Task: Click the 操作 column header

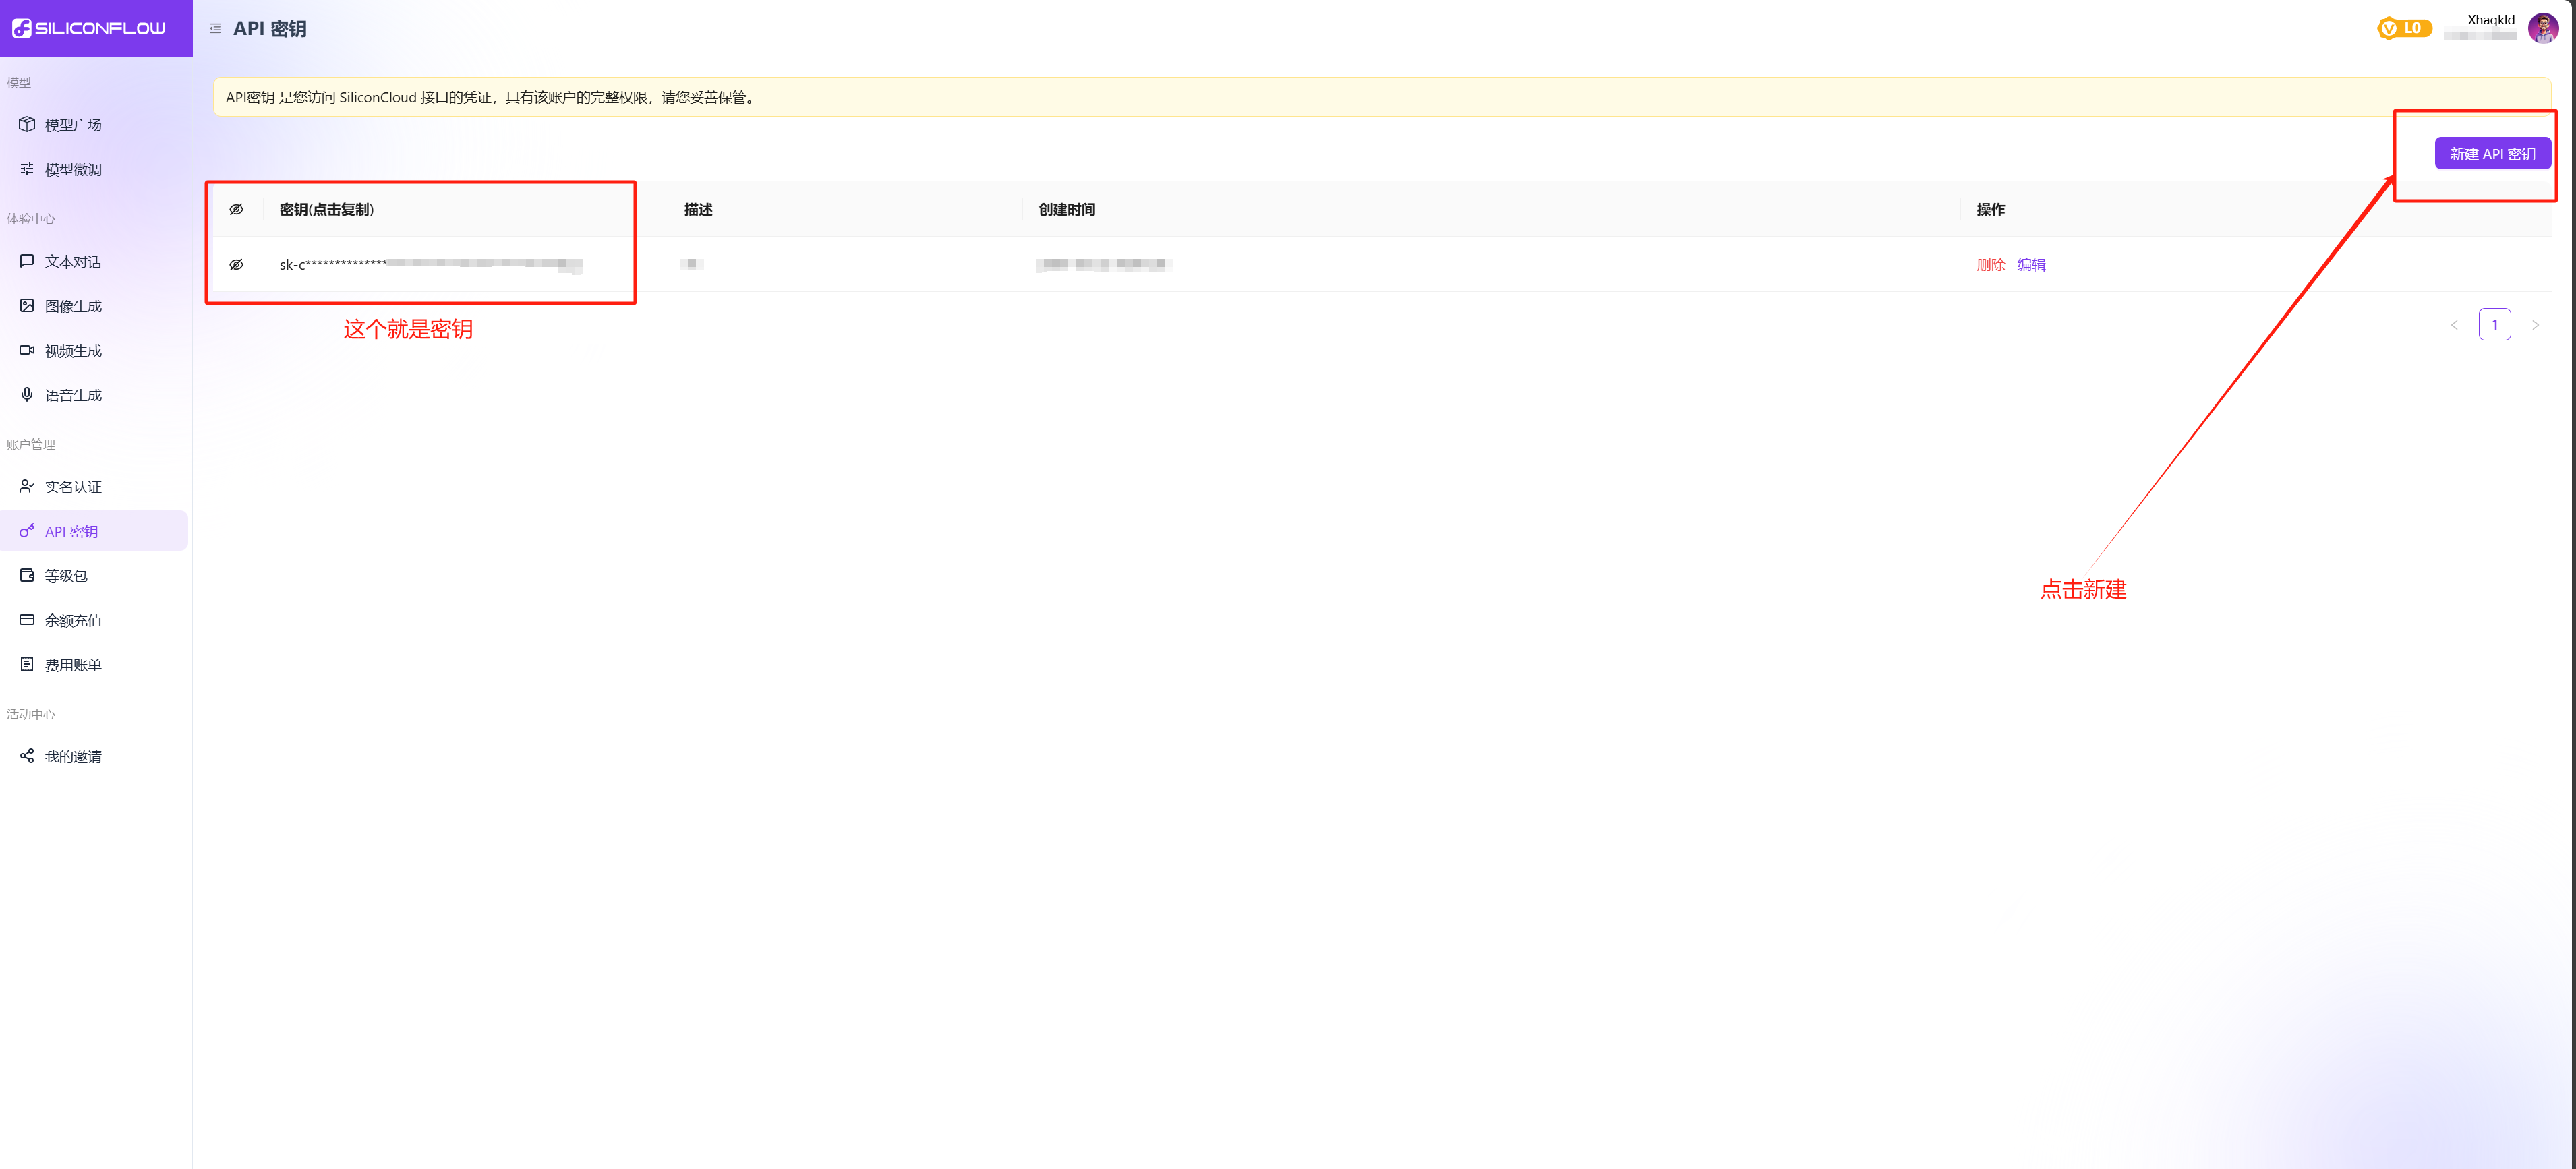Action: pyautogui.click(x=1990, y=209)
